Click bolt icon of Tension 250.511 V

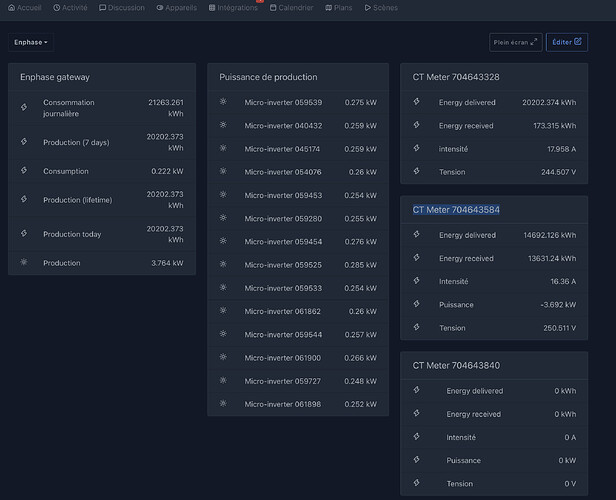pos(416,327)
